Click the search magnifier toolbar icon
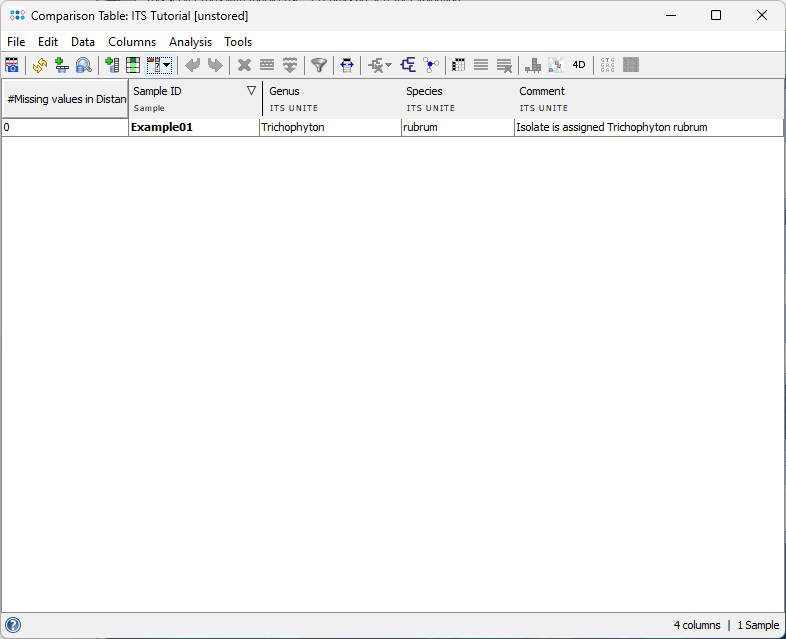The image size is (786, 639). pyautogui.click(x=84, y=65)
